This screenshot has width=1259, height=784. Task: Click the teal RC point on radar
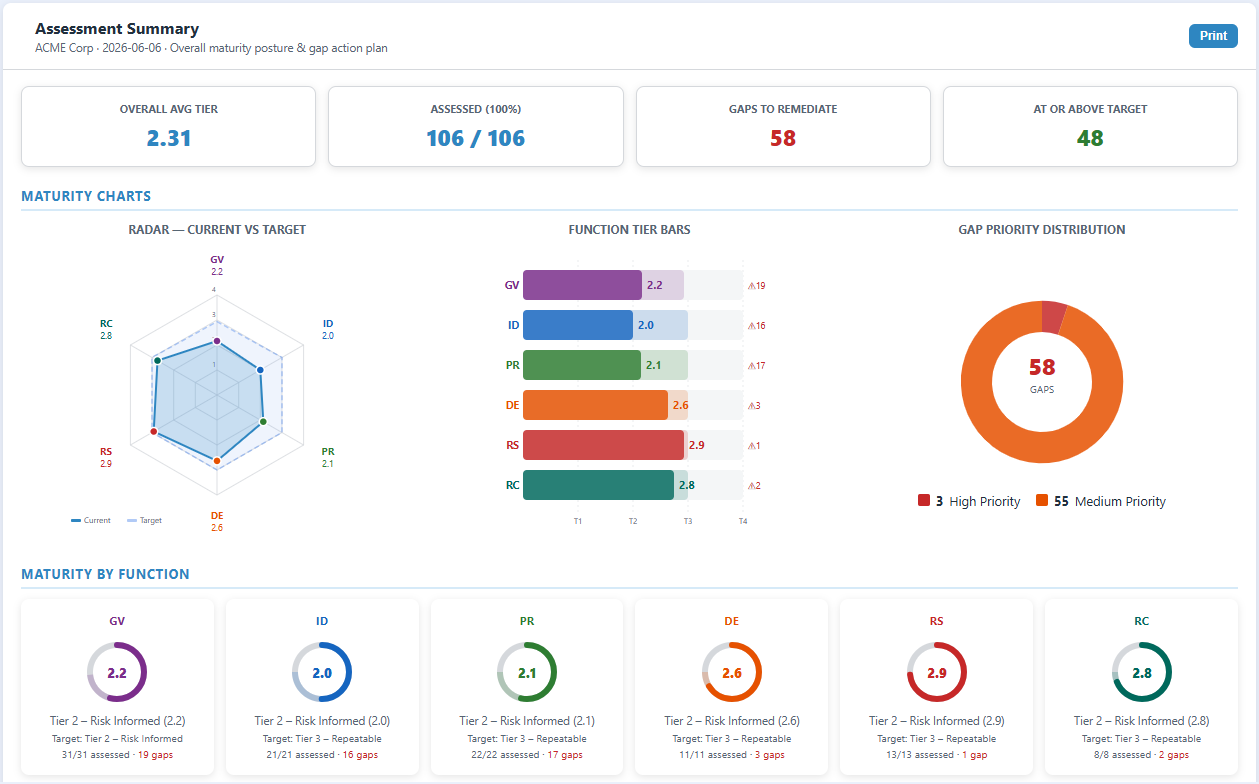[156, 360]
